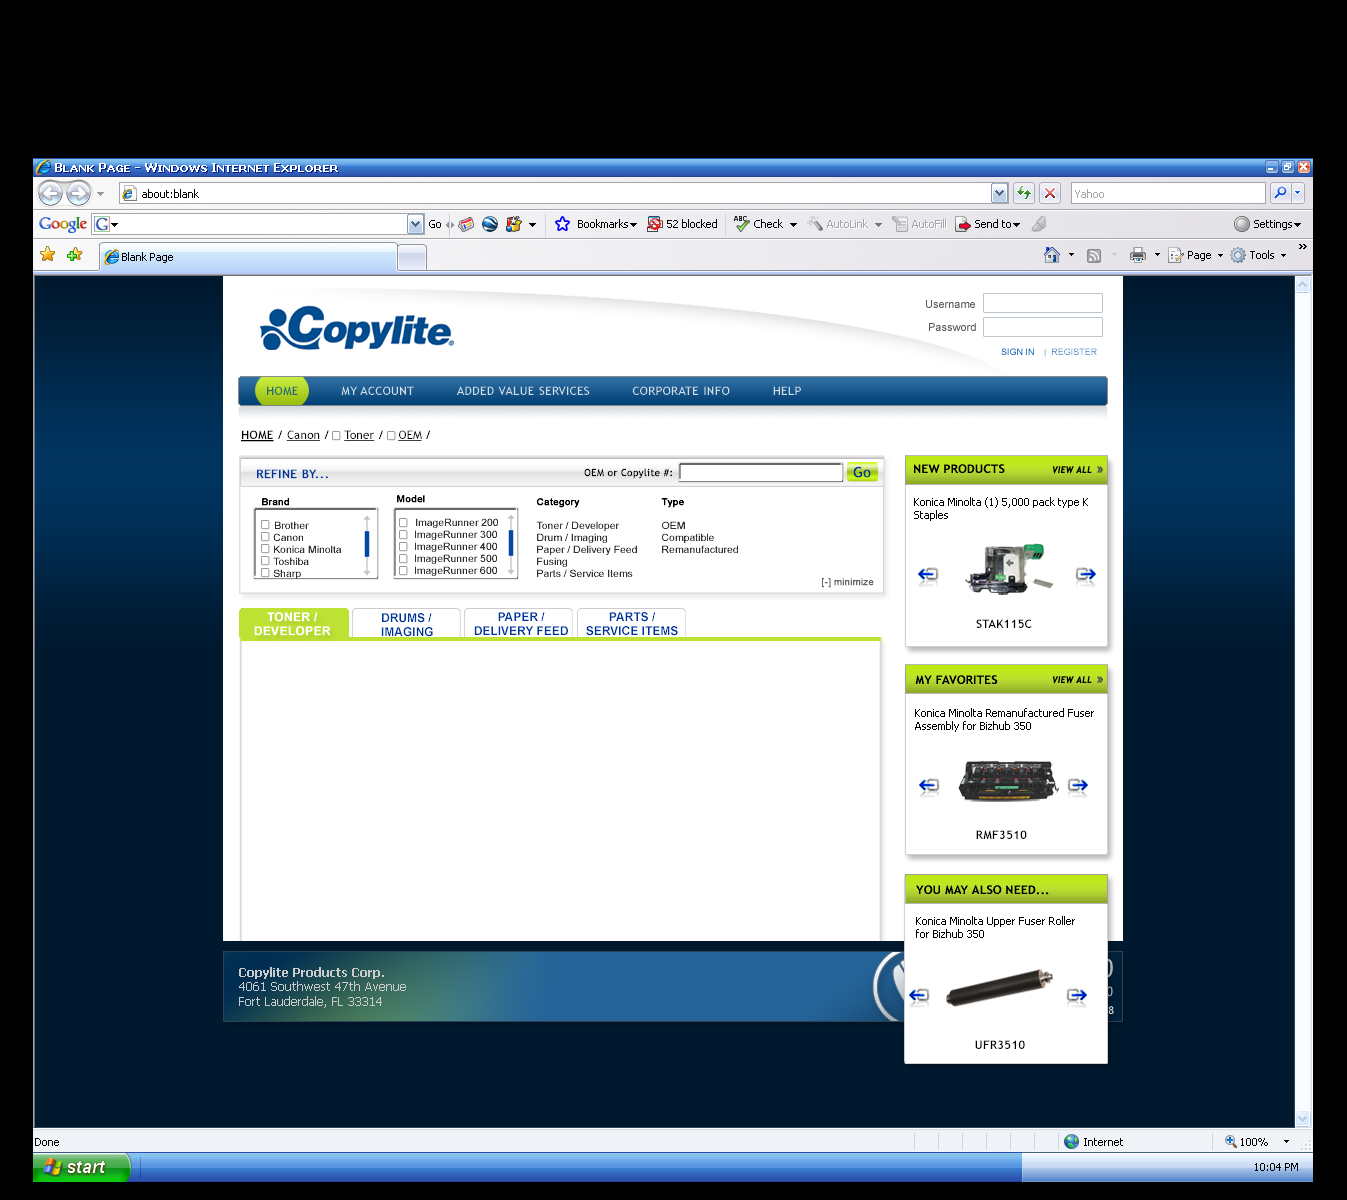
Task: Open the zoom level dropdown arrow
Action: coord(1286,1142)
